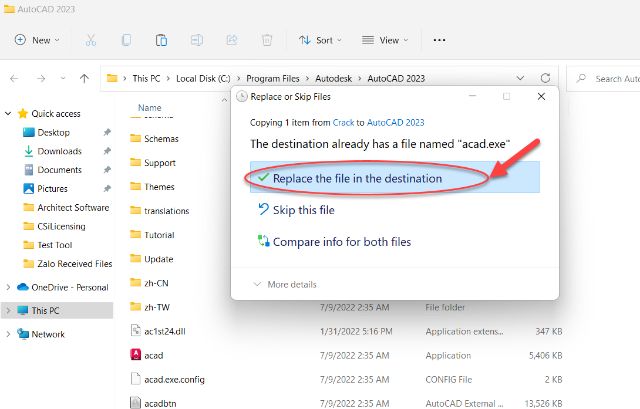Image resolution: width=640 pixels, height=409 pixels.
Task: Expand address bar history chevron
Action: pos(520,78)
